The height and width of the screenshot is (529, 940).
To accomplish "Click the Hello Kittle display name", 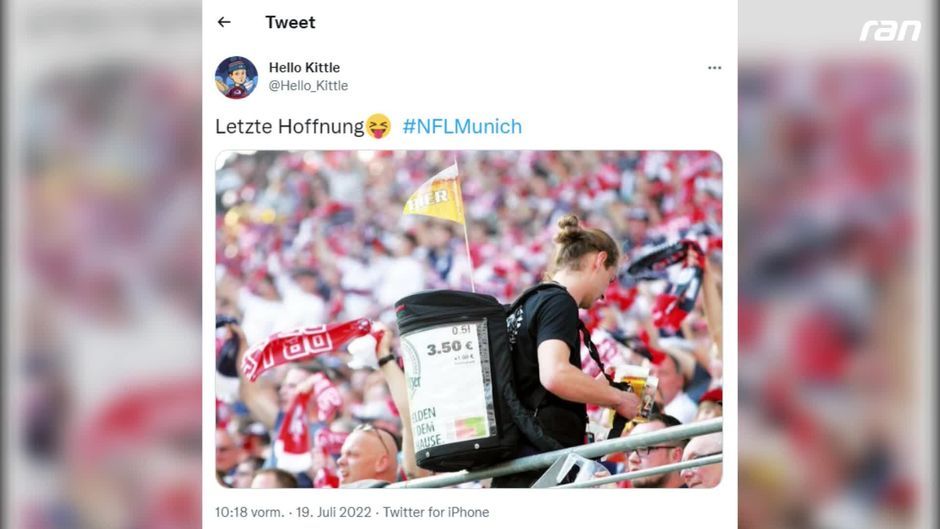I will pos(304,67).
